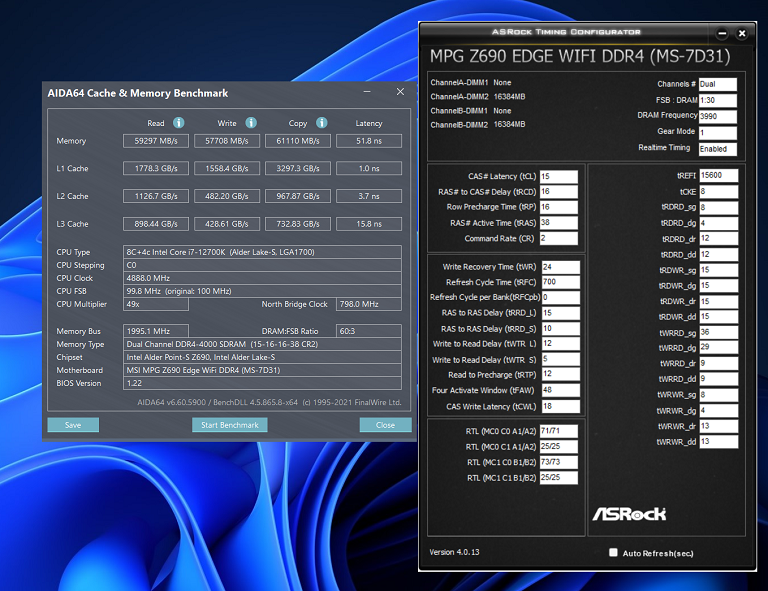Click the Memory Read result box
The image size is (768, 591).
pos(156,141)
